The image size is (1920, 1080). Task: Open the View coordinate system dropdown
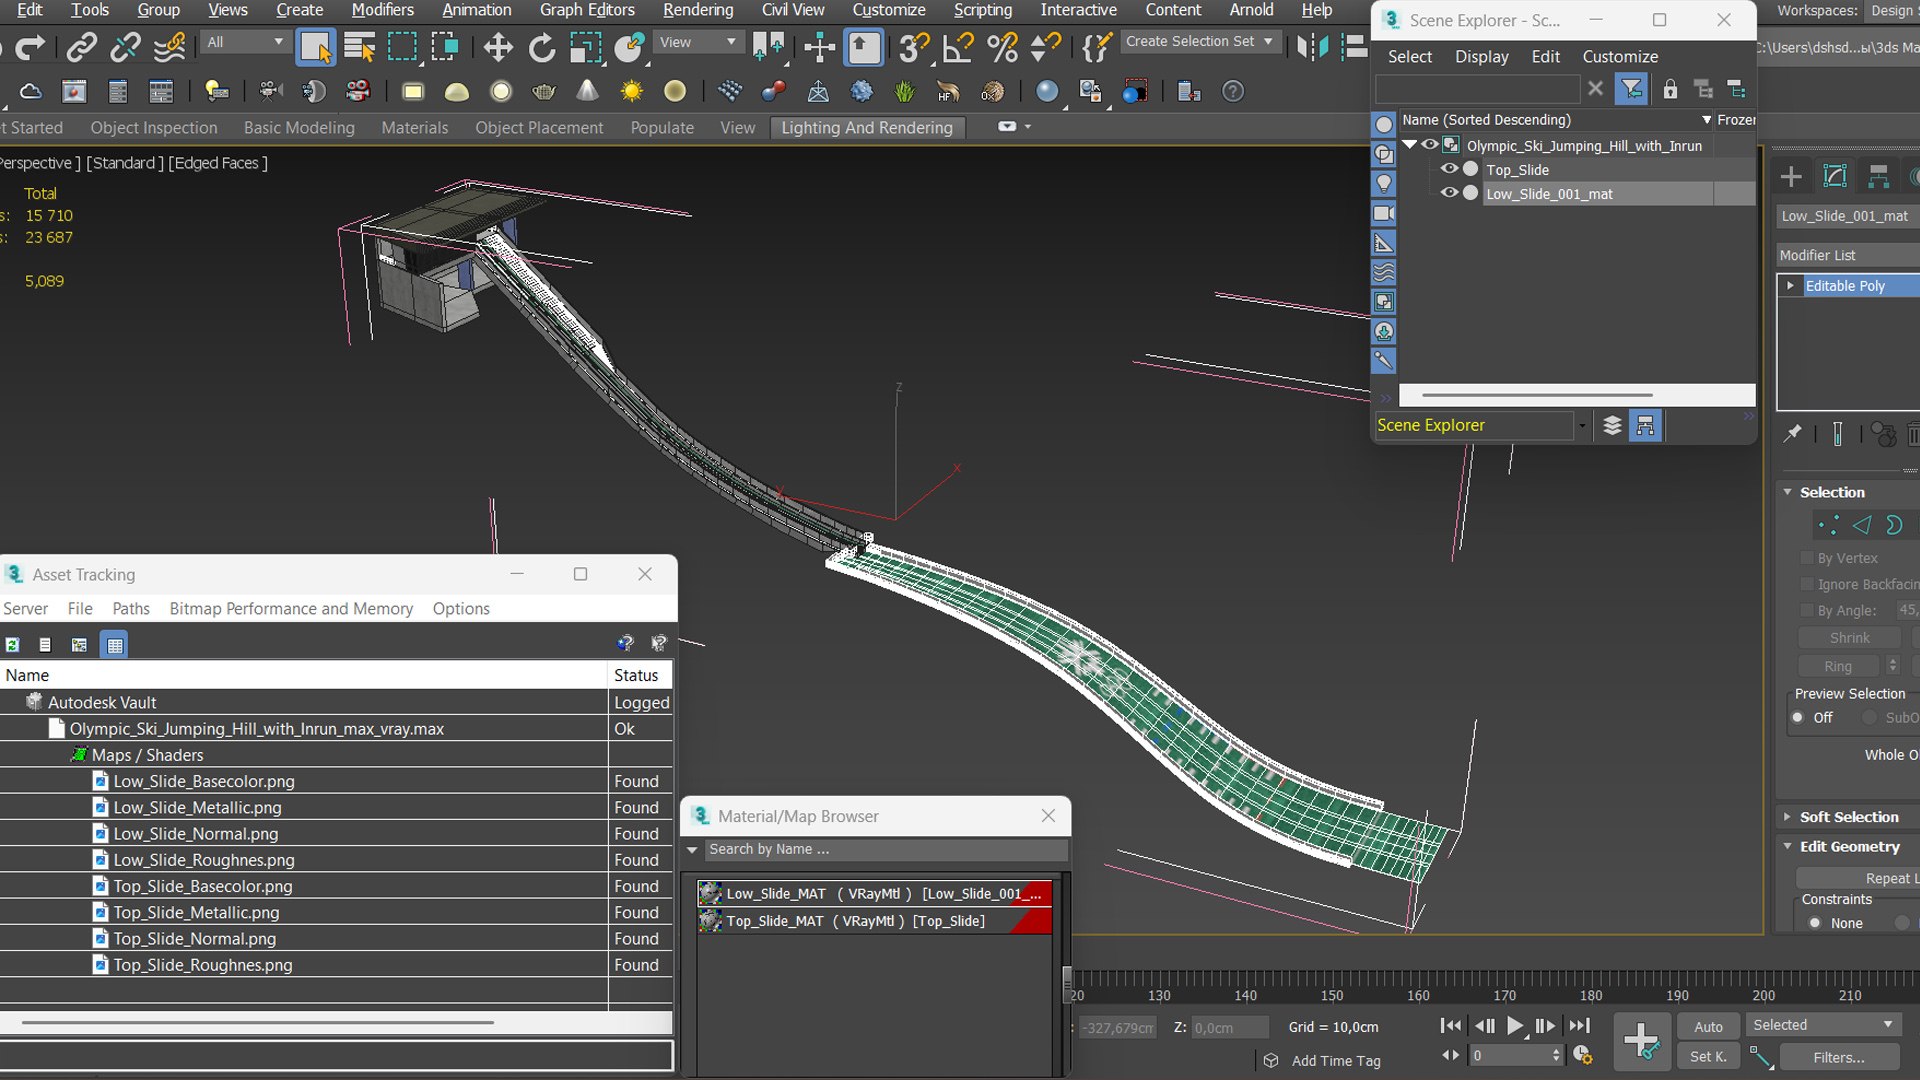698,42
